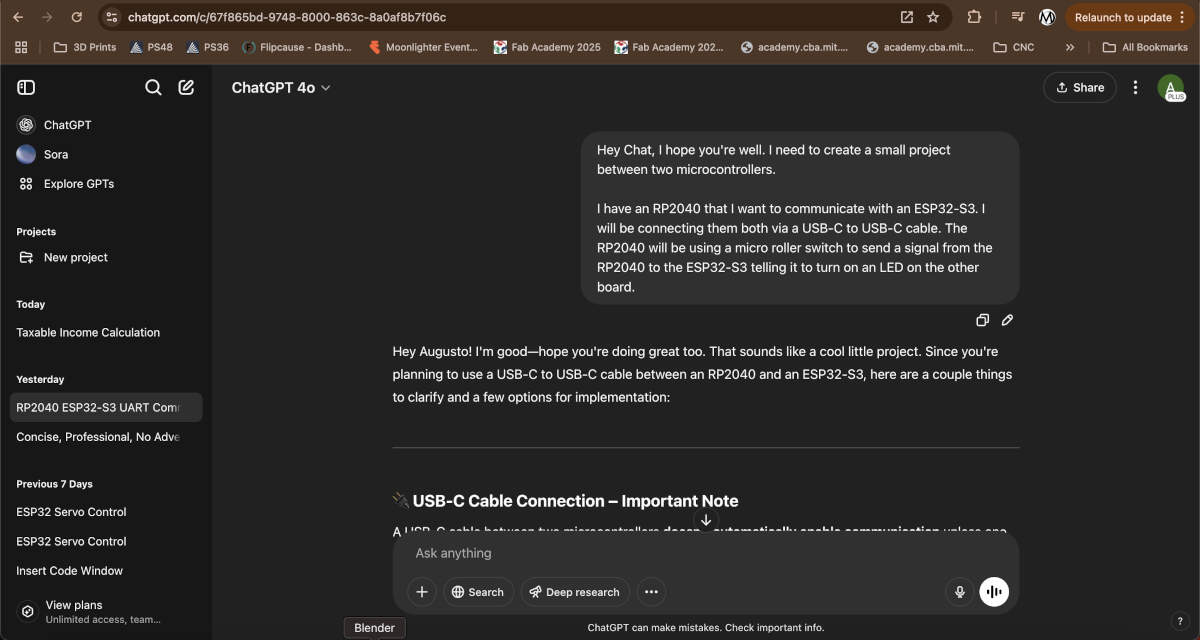This screenshot has width=1200, height=640.
Task: Open the Chrome apps grid in bookmarks bar
Action: [21, 47]
